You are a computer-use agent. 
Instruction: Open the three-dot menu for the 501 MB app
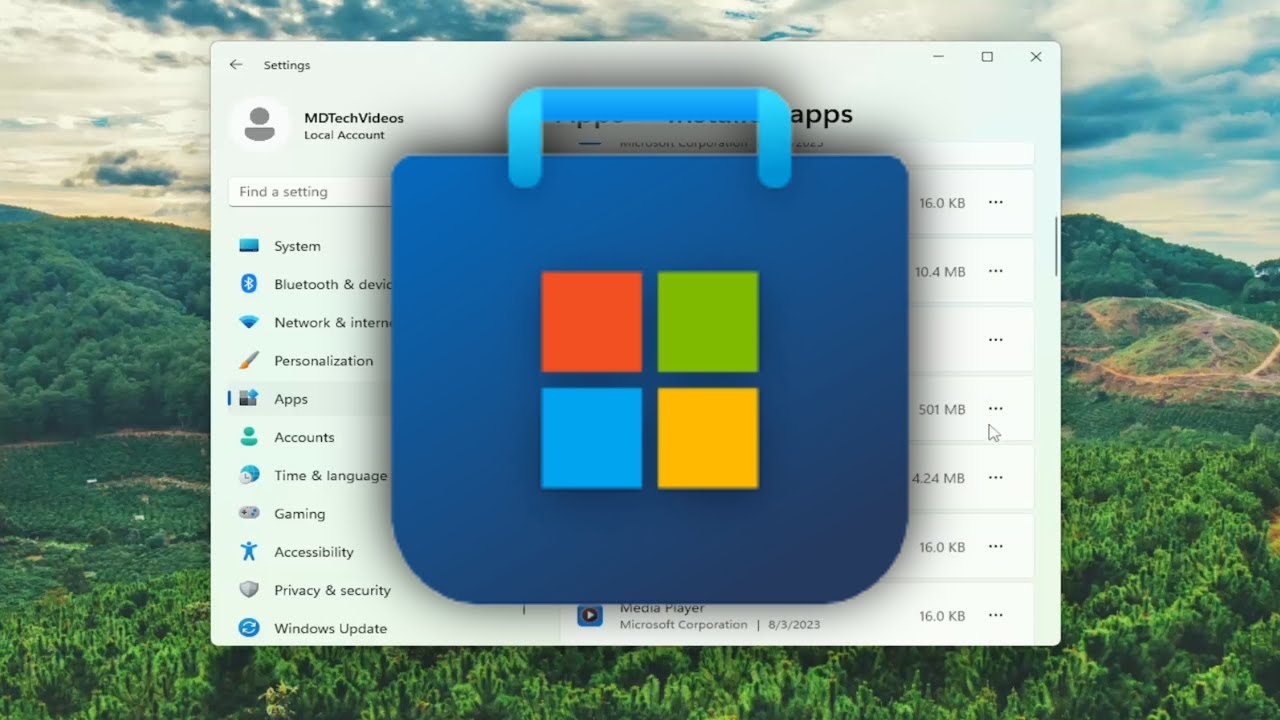click(x=995, y=409)
